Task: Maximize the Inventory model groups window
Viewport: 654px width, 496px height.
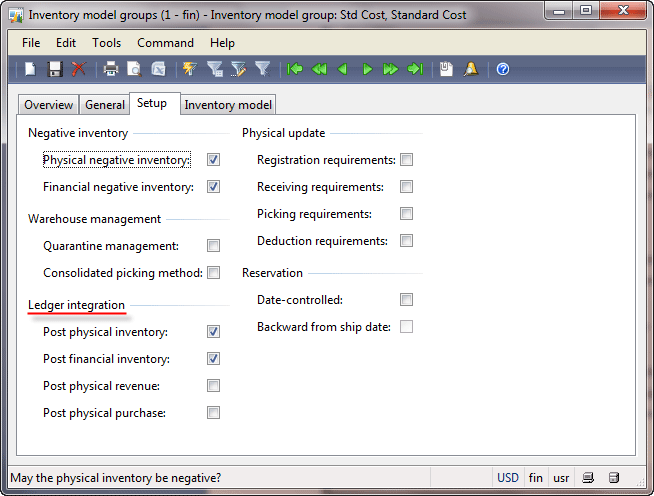Action: click(x=586, y=11)
